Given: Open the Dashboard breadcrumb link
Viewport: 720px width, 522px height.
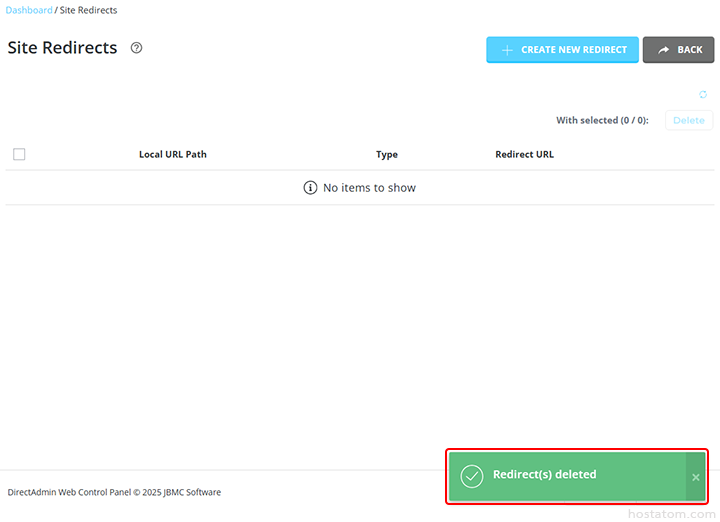Looking at the screenshot, I should pos(29,10).
